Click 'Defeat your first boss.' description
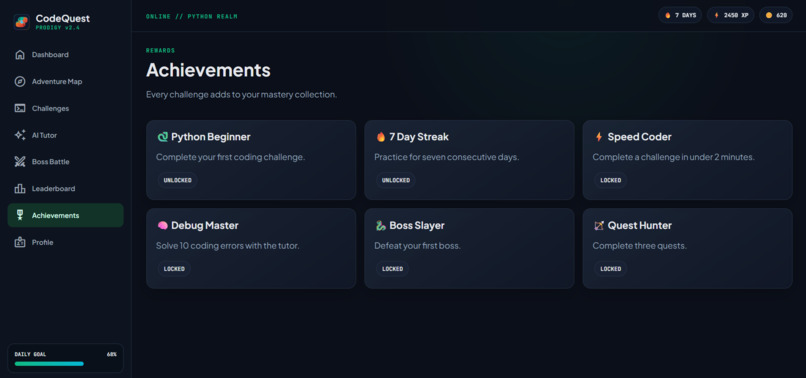Image resolution: width=806 pixels, height=378 pixels. pyautogui.click(x=417, y=246)
